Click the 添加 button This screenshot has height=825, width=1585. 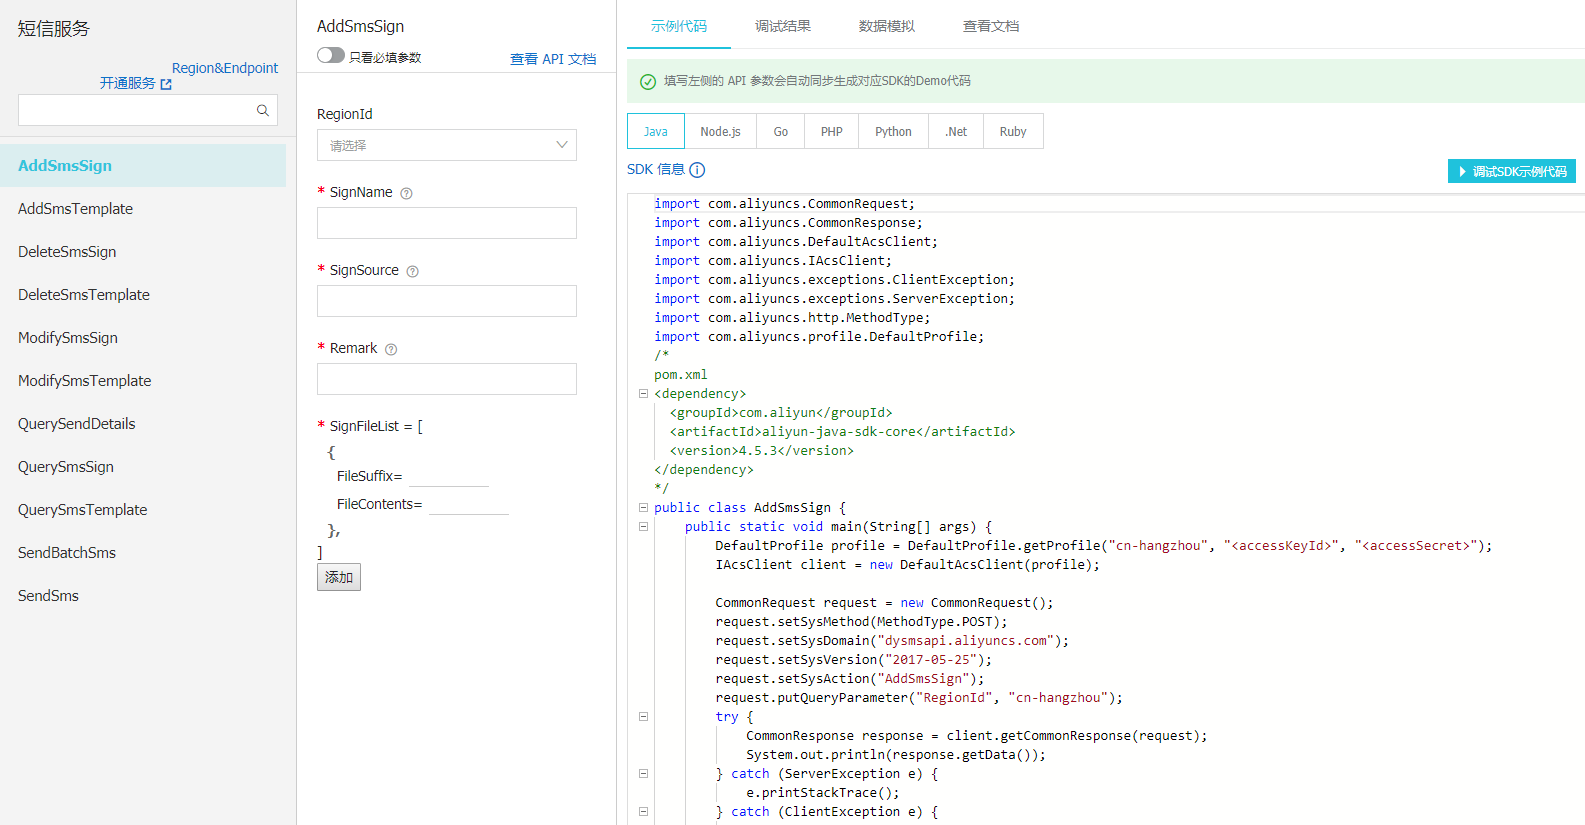click(339, 577)
